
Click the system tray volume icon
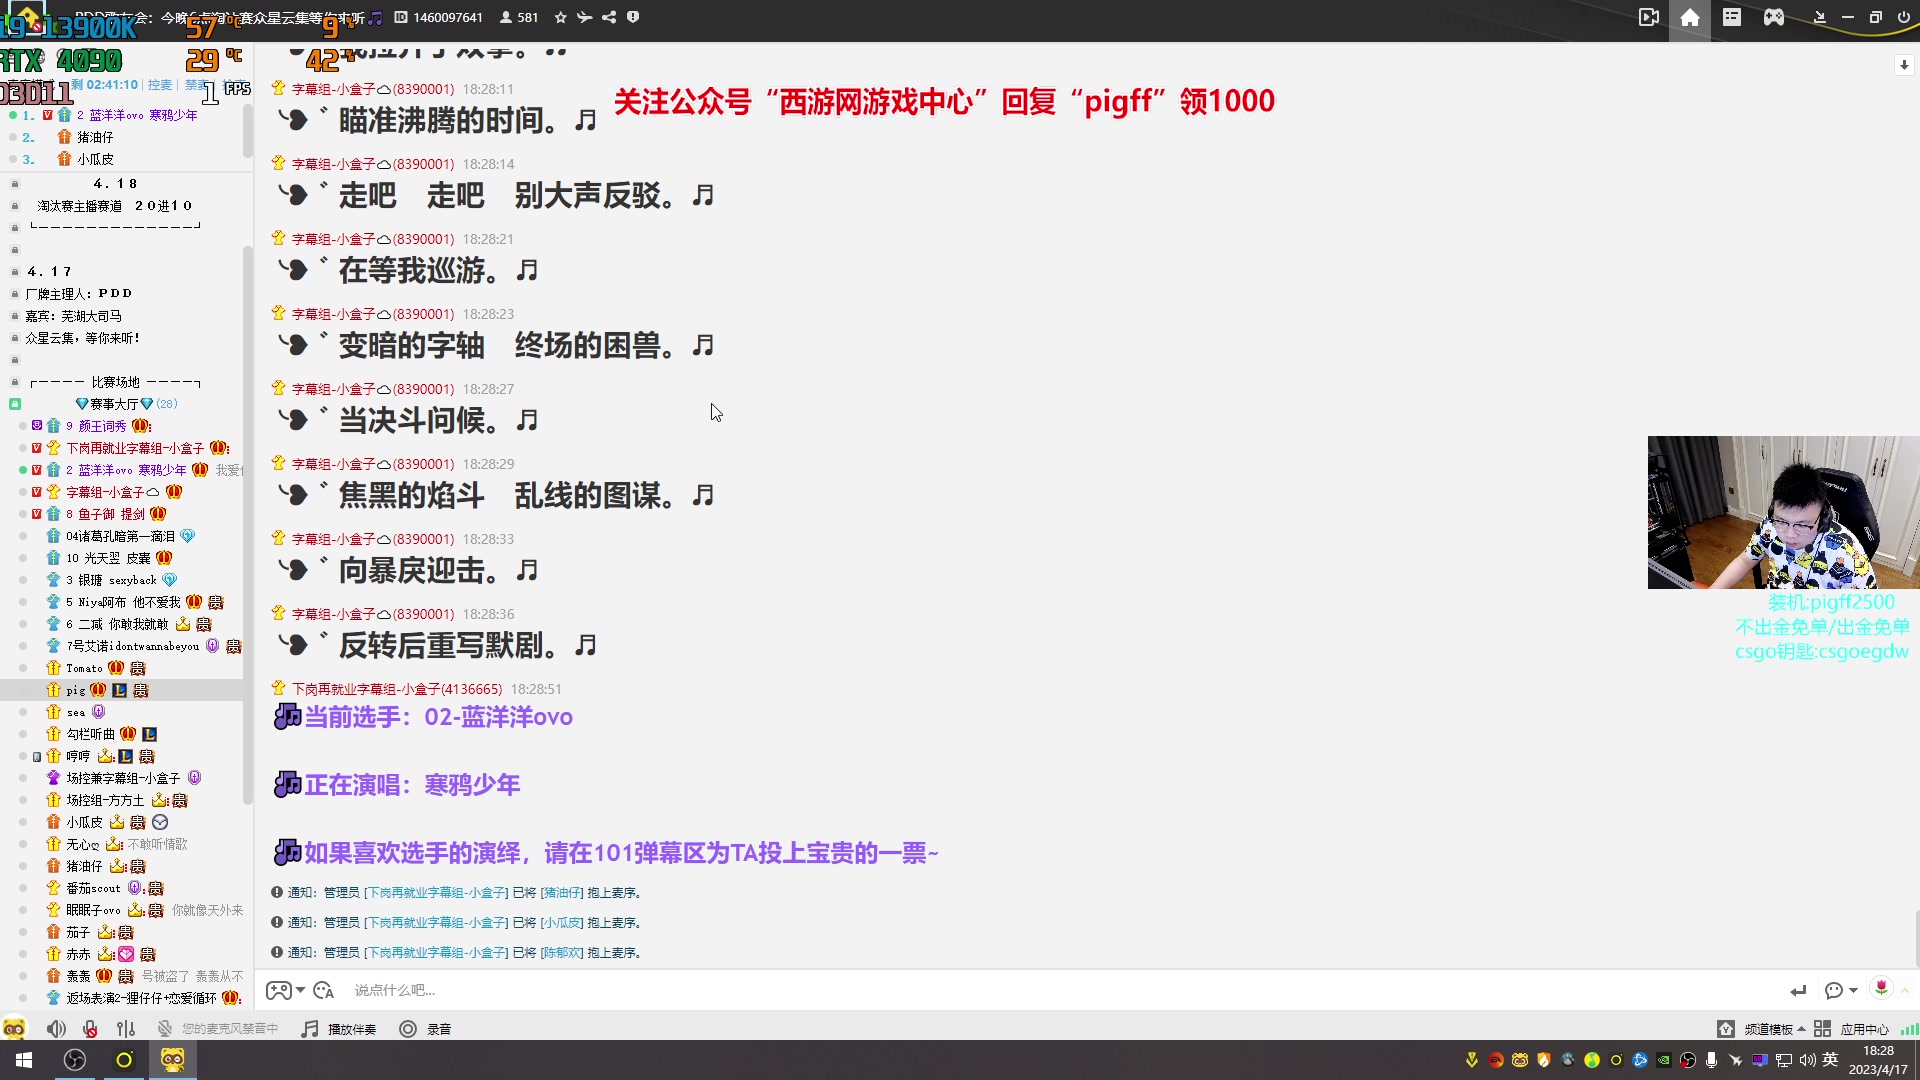[x=1808, y=1060]
